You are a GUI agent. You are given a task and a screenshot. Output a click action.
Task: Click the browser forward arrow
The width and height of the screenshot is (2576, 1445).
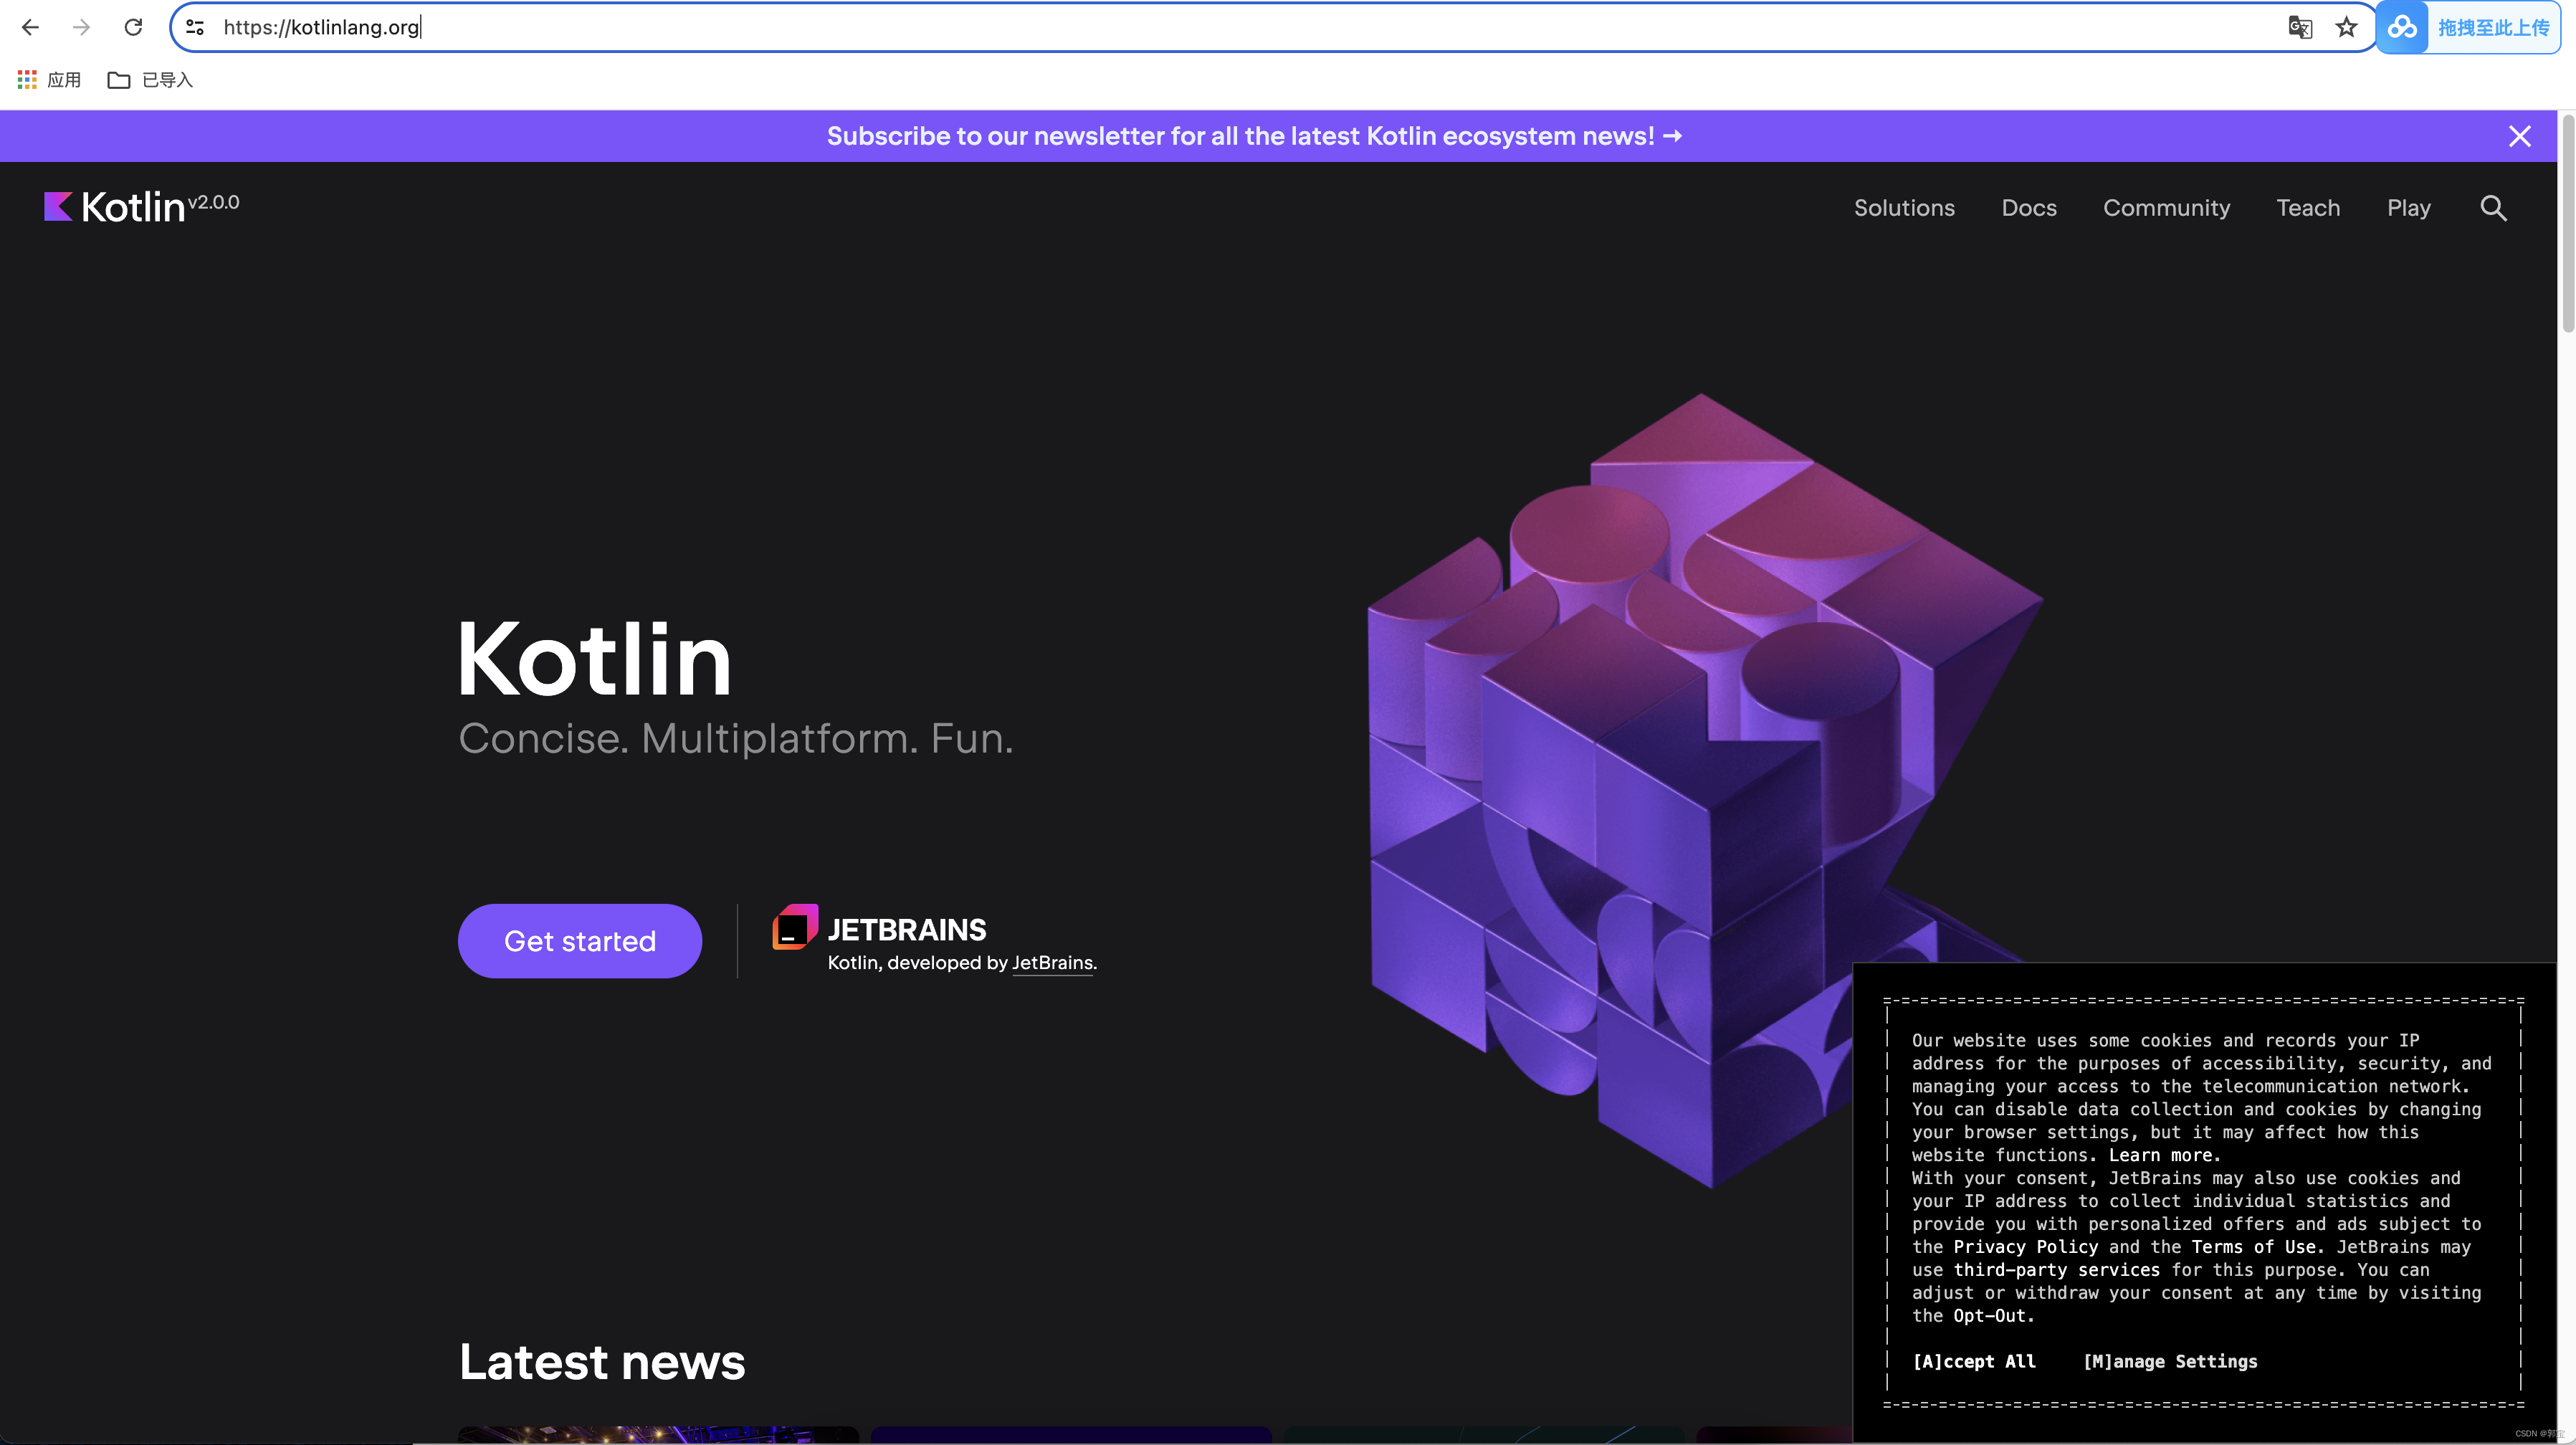[x=82, y=27]
